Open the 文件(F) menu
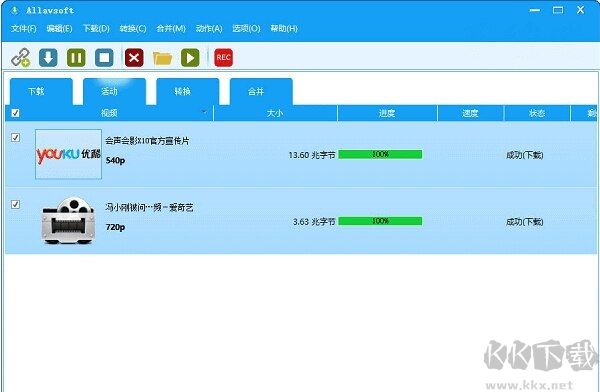The image size is (600, 392). click(x=23, y=28)
